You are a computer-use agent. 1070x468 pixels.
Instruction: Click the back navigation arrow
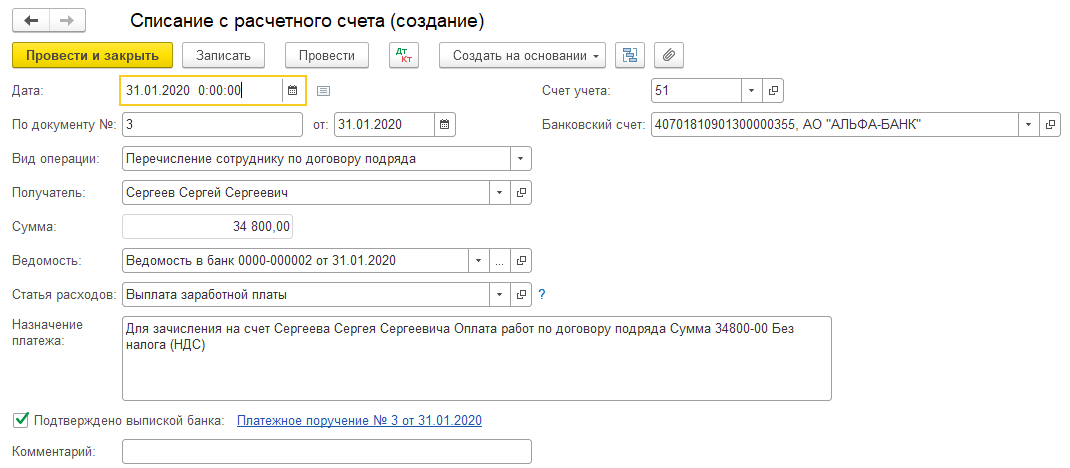point(31,20)
